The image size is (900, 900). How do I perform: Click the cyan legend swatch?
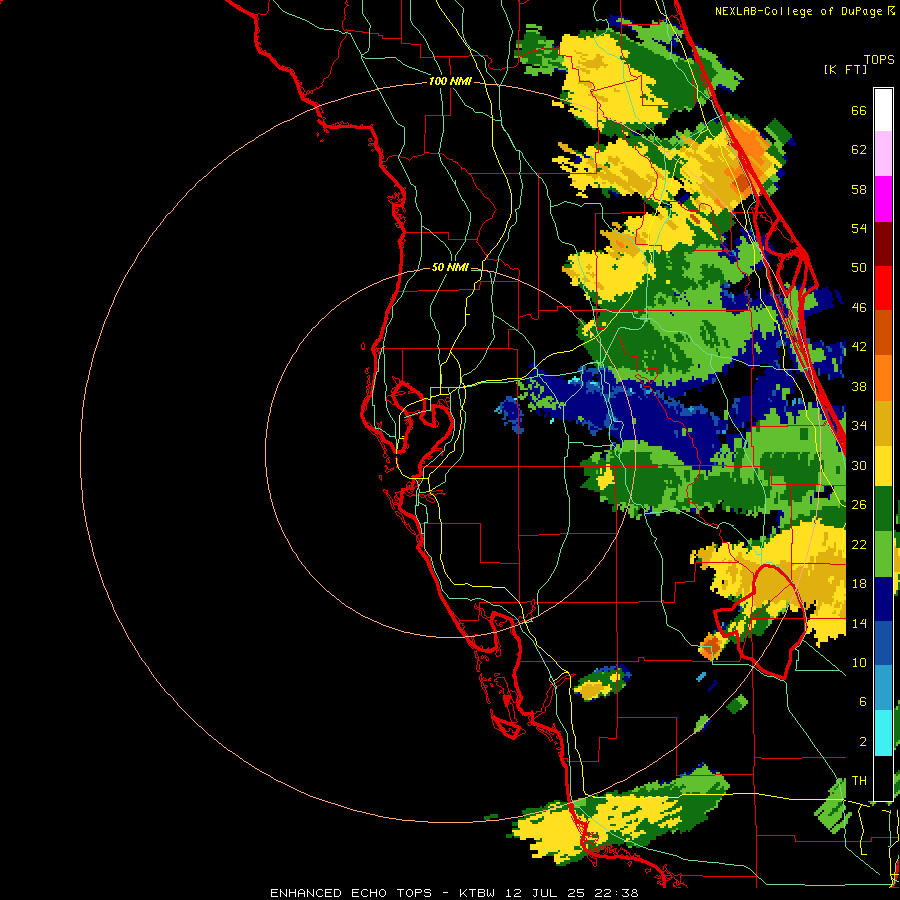[883, 733]
